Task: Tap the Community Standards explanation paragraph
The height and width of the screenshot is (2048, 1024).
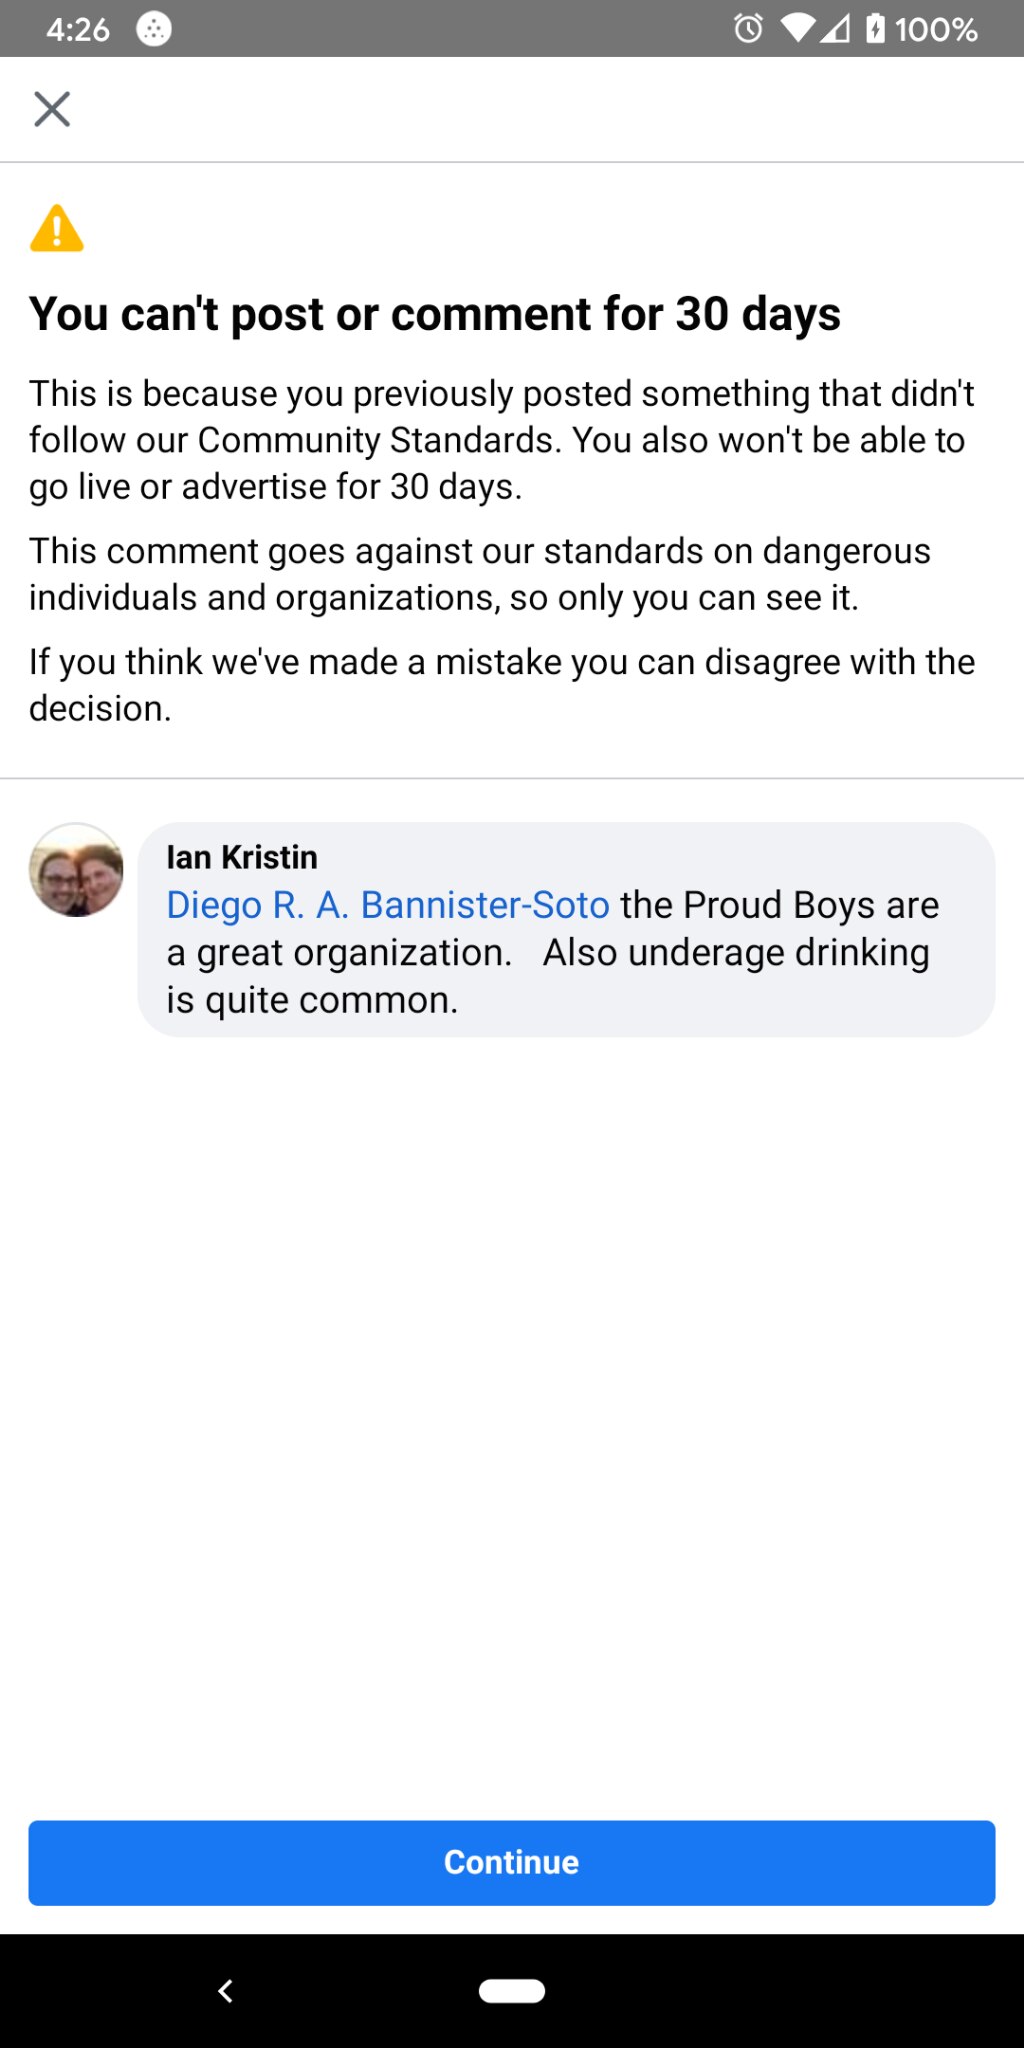Action: [502, 440]
